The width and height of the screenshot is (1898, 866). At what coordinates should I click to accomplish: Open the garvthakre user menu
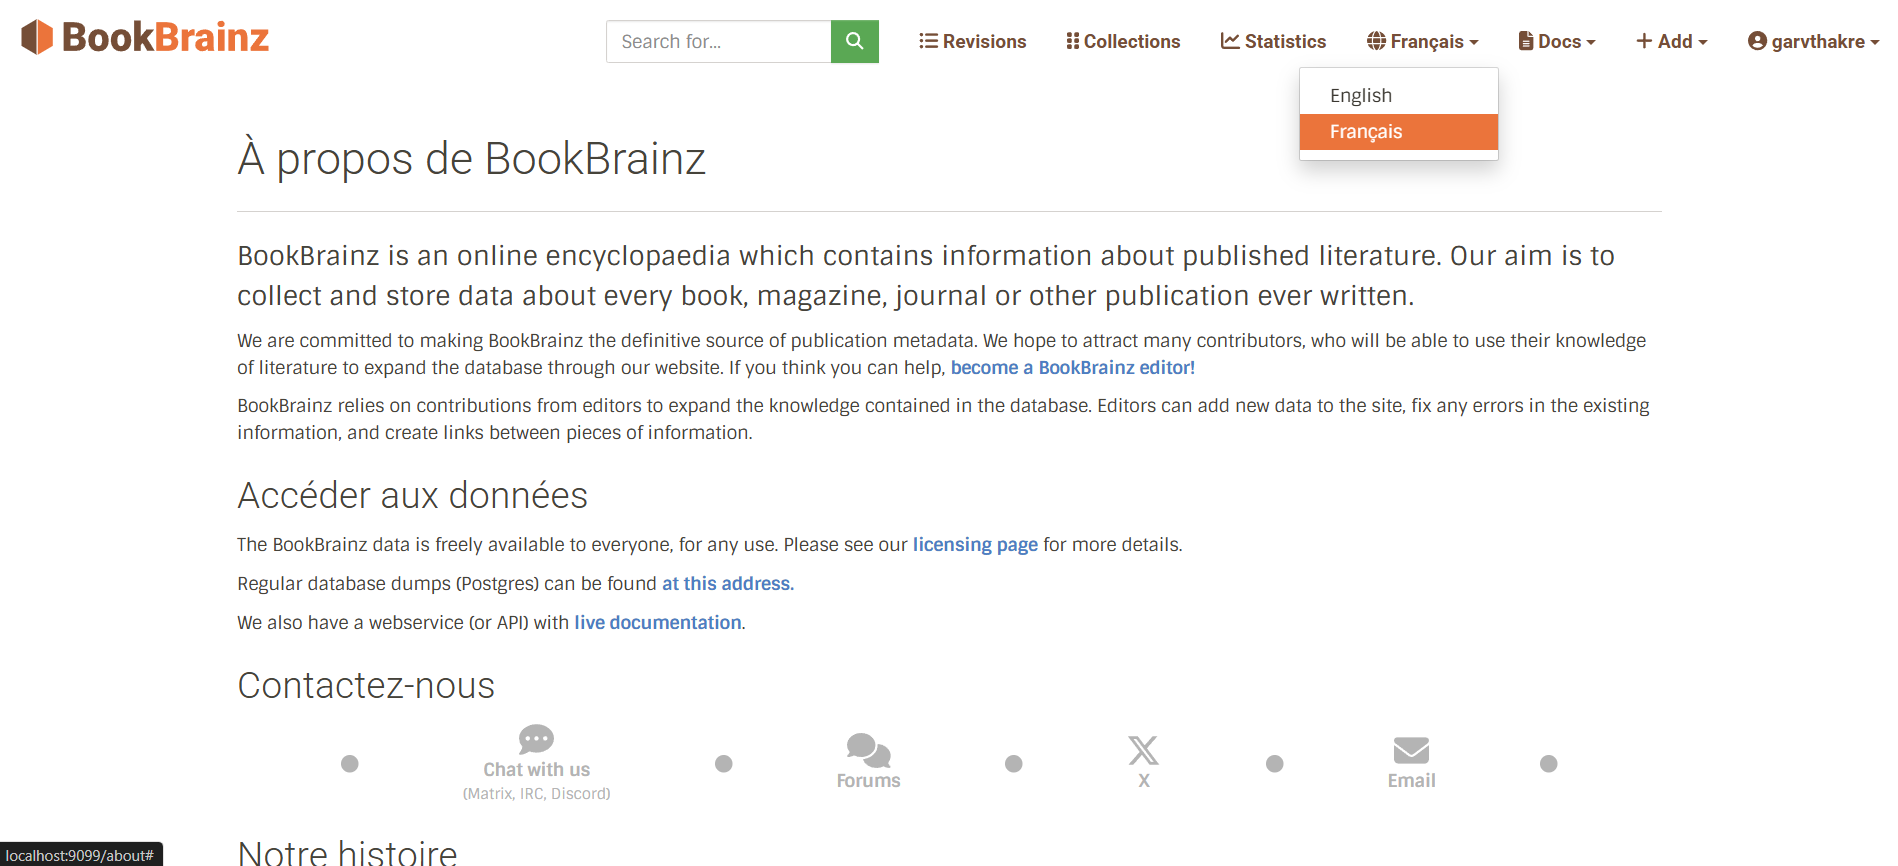pos(1813,41)
